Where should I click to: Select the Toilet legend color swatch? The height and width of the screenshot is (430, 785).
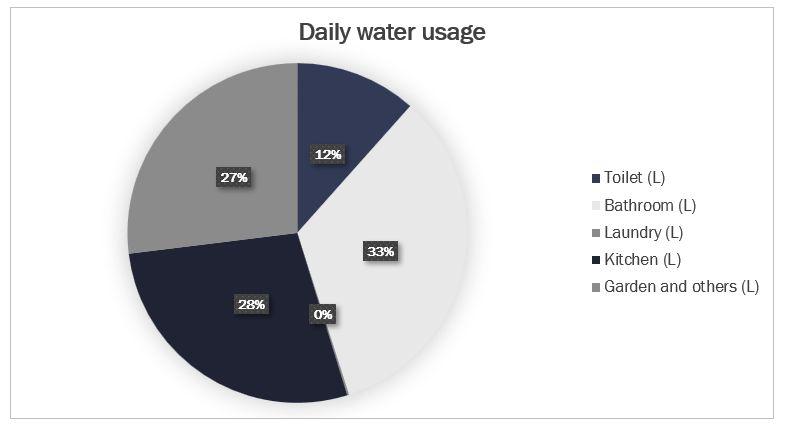click(595, 179)
